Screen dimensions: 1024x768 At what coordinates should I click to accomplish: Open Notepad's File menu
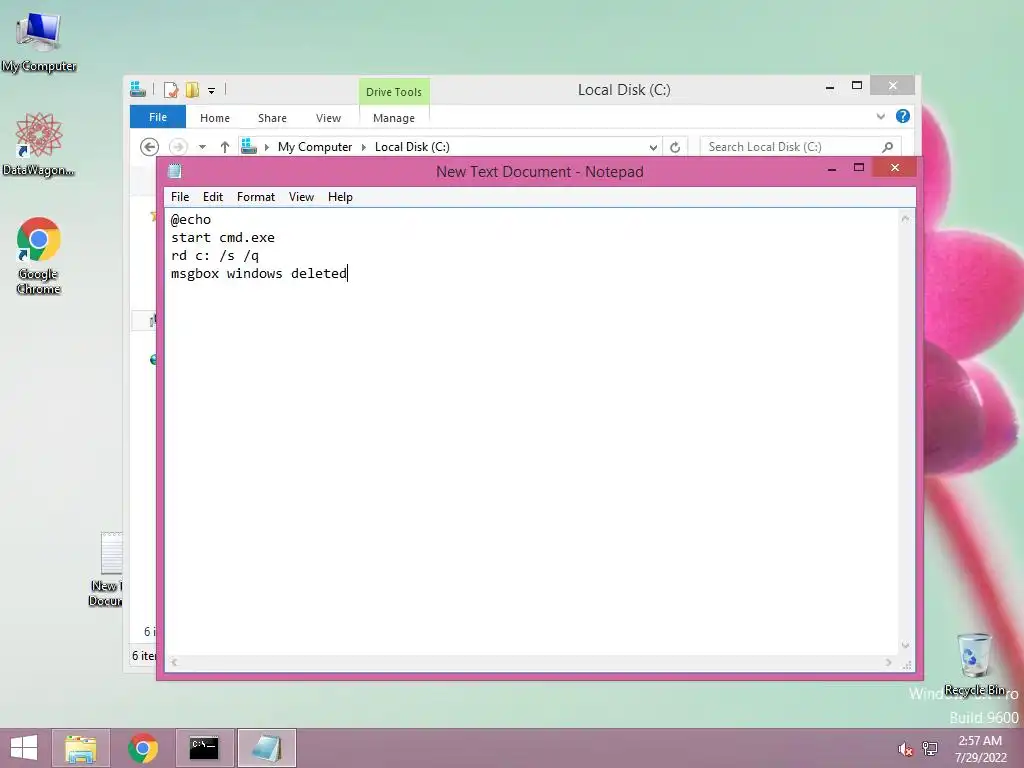tap(180, 197)
